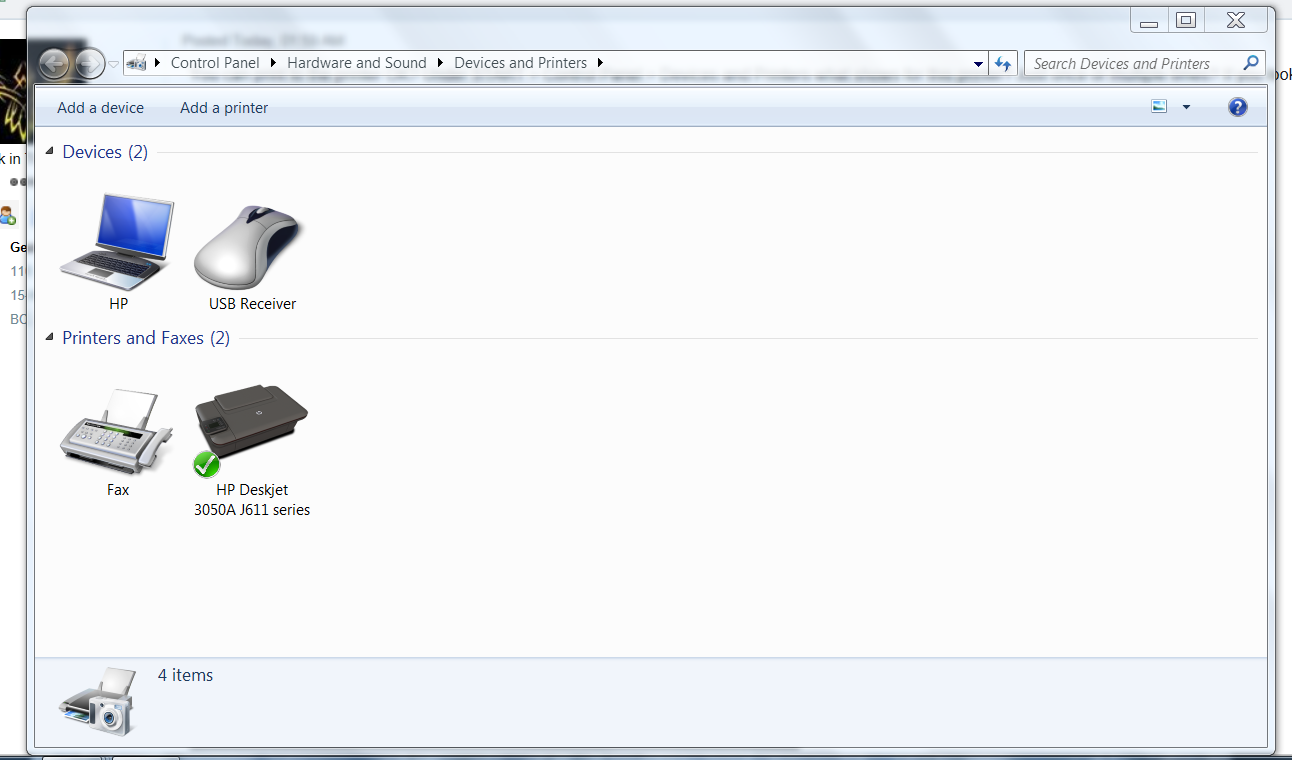Click Add a printer

coord(224,108)
